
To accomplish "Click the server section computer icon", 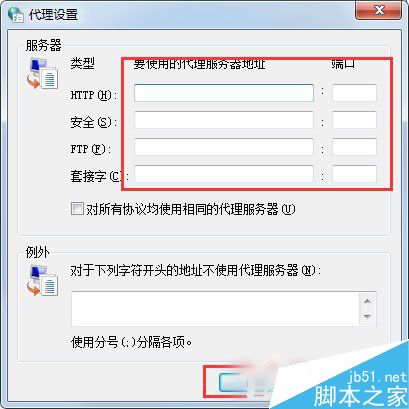I will click(x=43, y=74).
